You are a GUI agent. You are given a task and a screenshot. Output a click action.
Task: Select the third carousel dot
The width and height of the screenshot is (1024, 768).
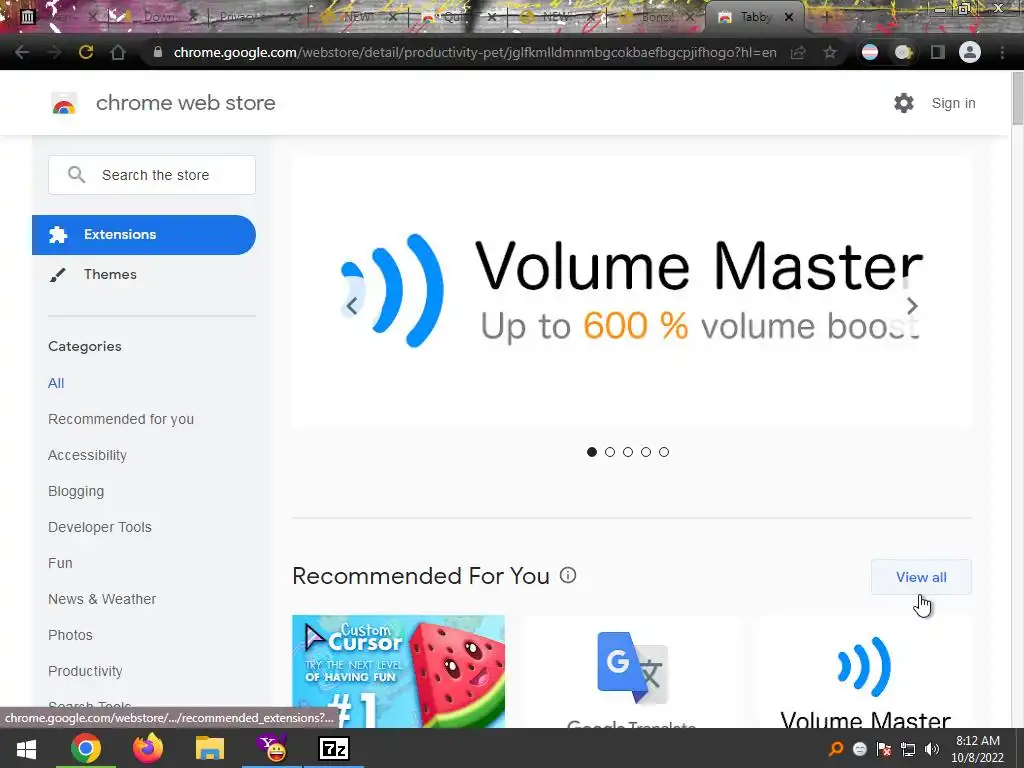pyautogui.click(x=628, y=452)
